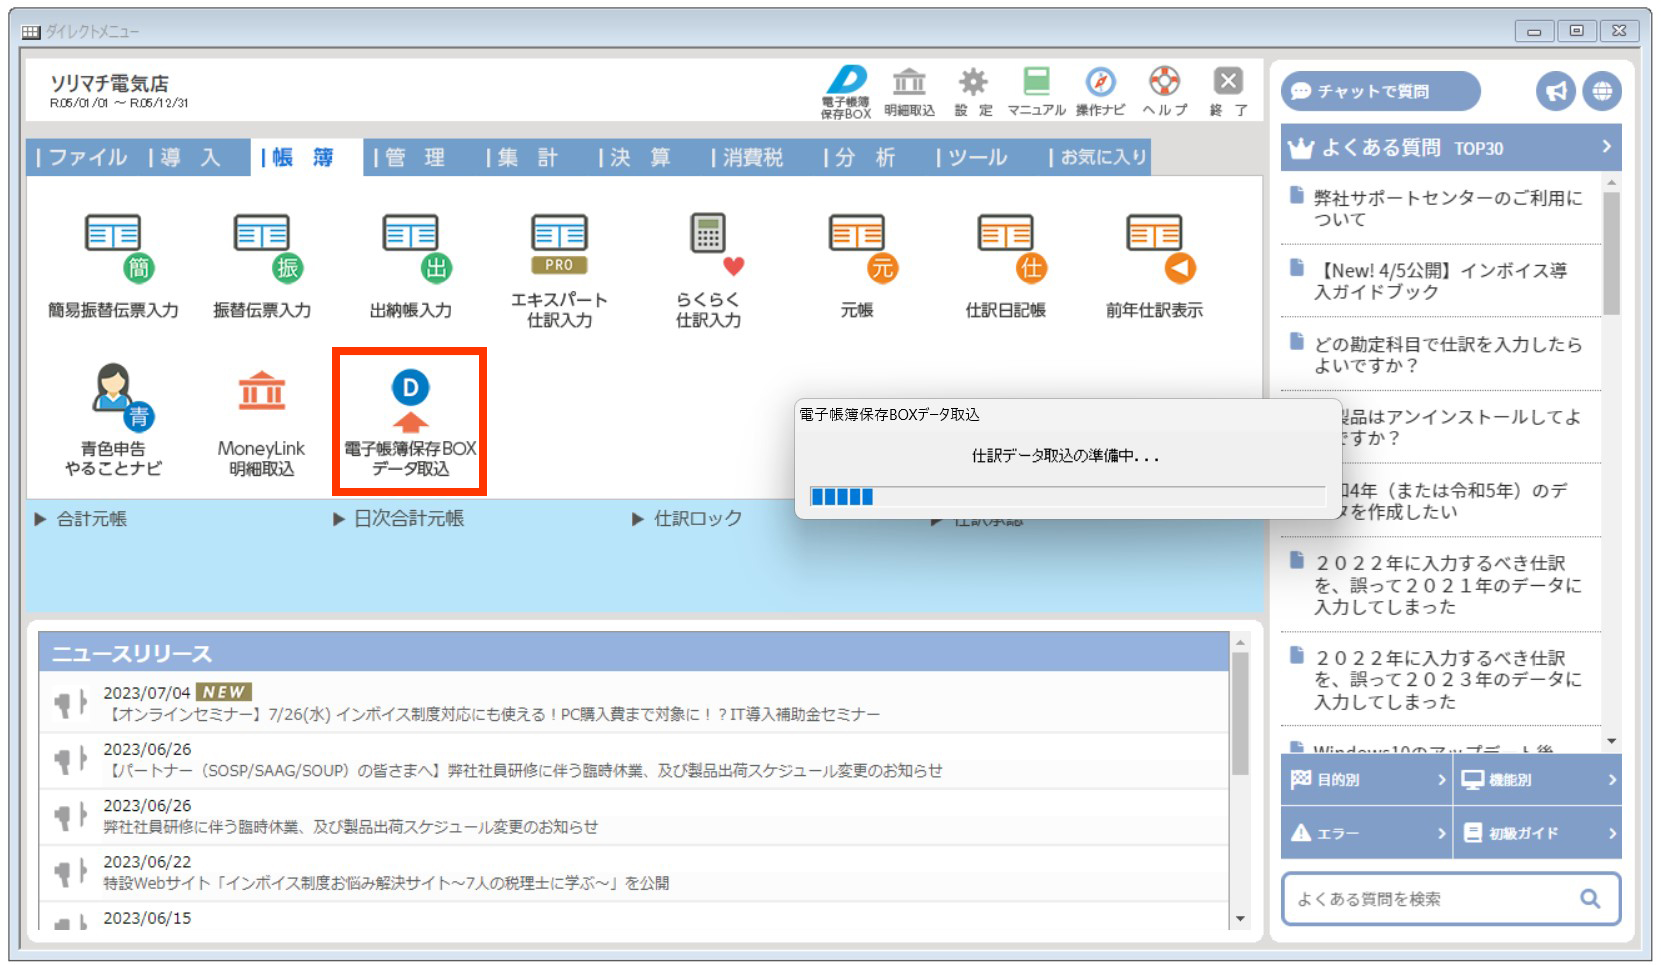Launch 操作ナビ compass icon
The image size is (1661, 965).
1100,92
